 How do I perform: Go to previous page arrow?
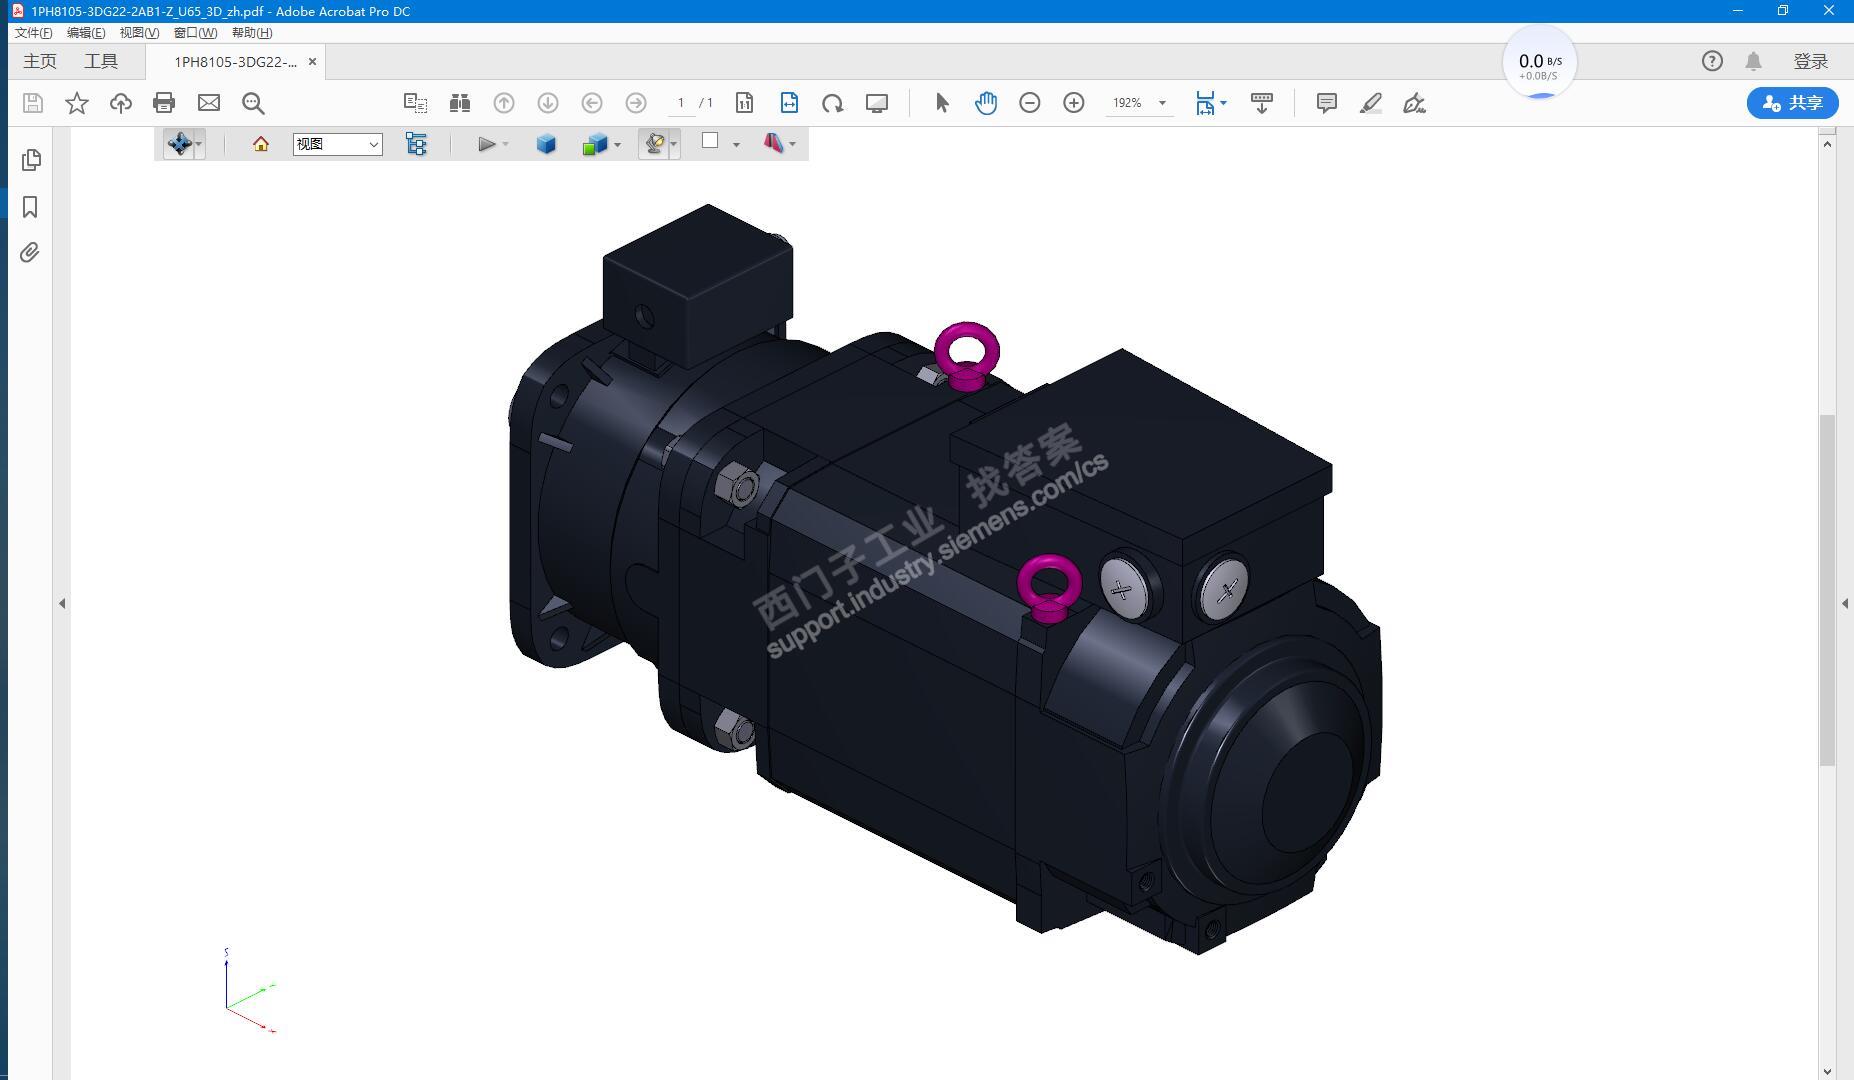pos(504,103)
